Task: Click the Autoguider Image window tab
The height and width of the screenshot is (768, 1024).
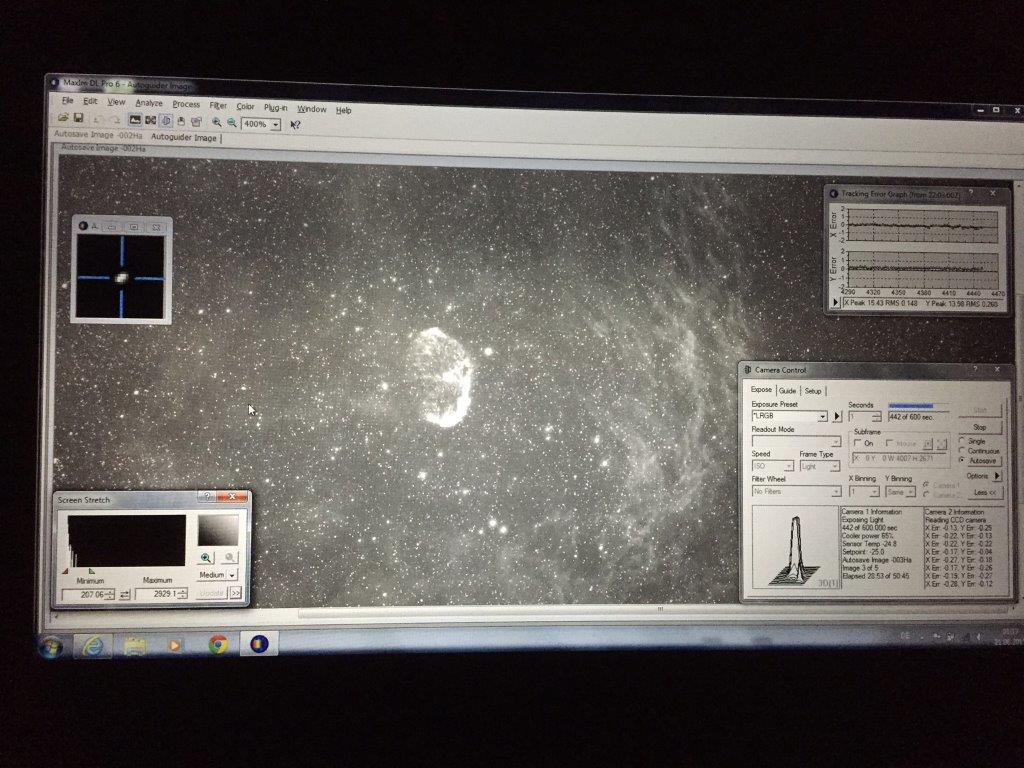Action: 184,137
